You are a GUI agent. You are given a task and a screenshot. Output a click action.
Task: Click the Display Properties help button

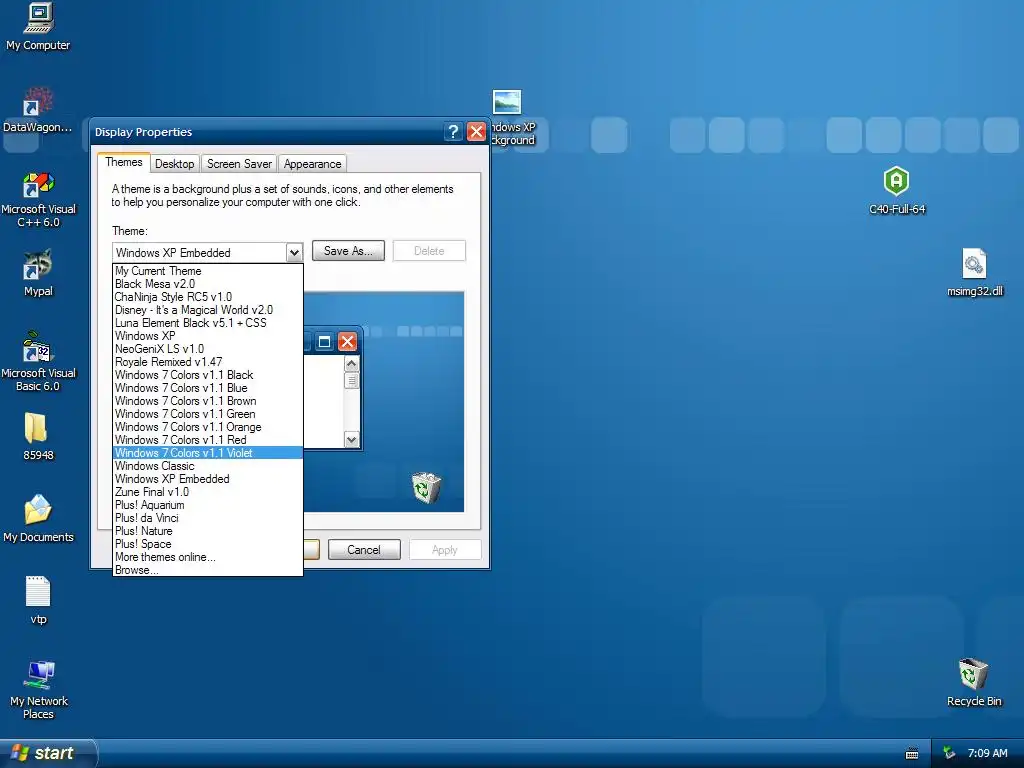pyautogui.click(x=453, y=132)
